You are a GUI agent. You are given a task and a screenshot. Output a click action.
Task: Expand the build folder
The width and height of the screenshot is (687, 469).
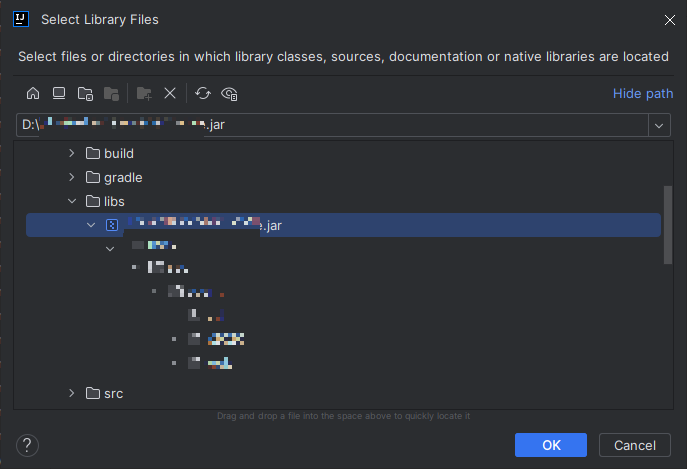pos(72,153)
